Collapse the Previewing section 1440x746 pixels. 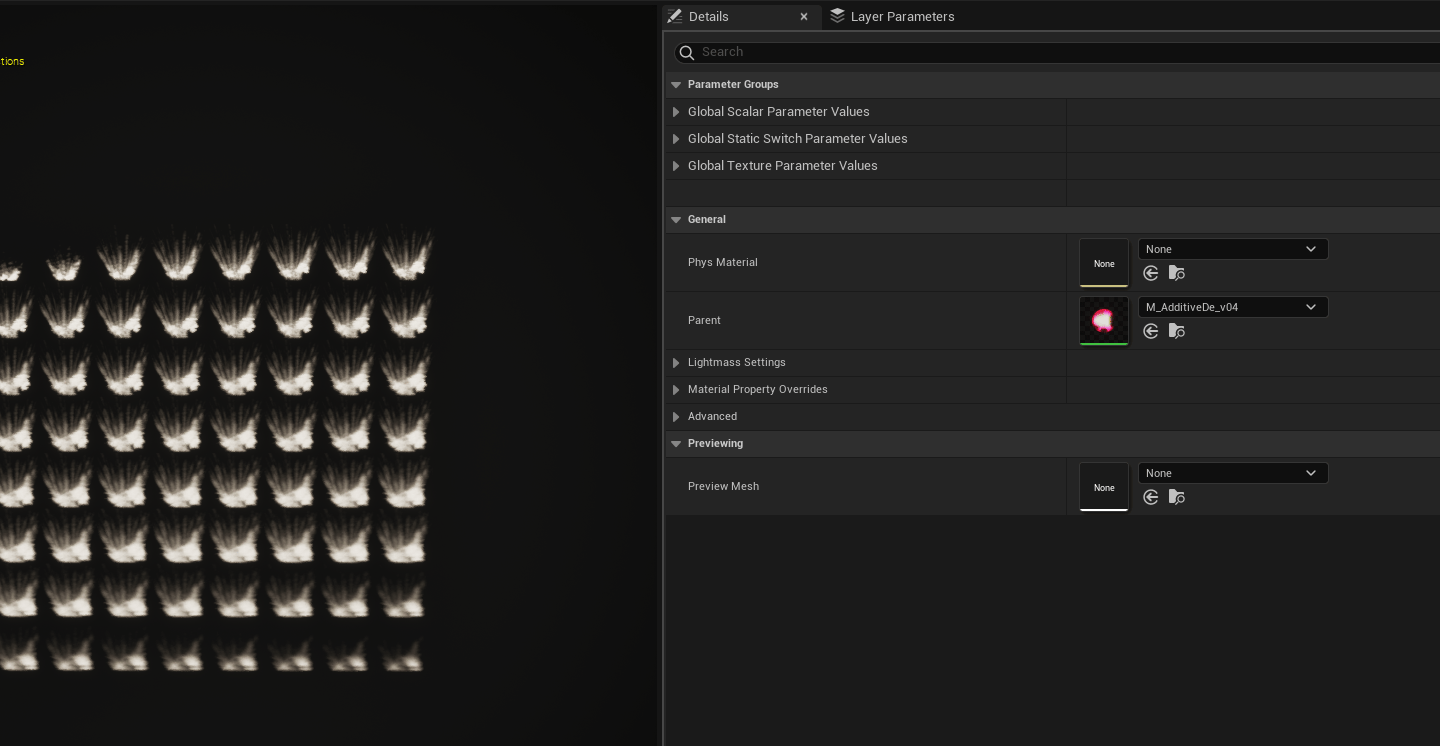676,444
